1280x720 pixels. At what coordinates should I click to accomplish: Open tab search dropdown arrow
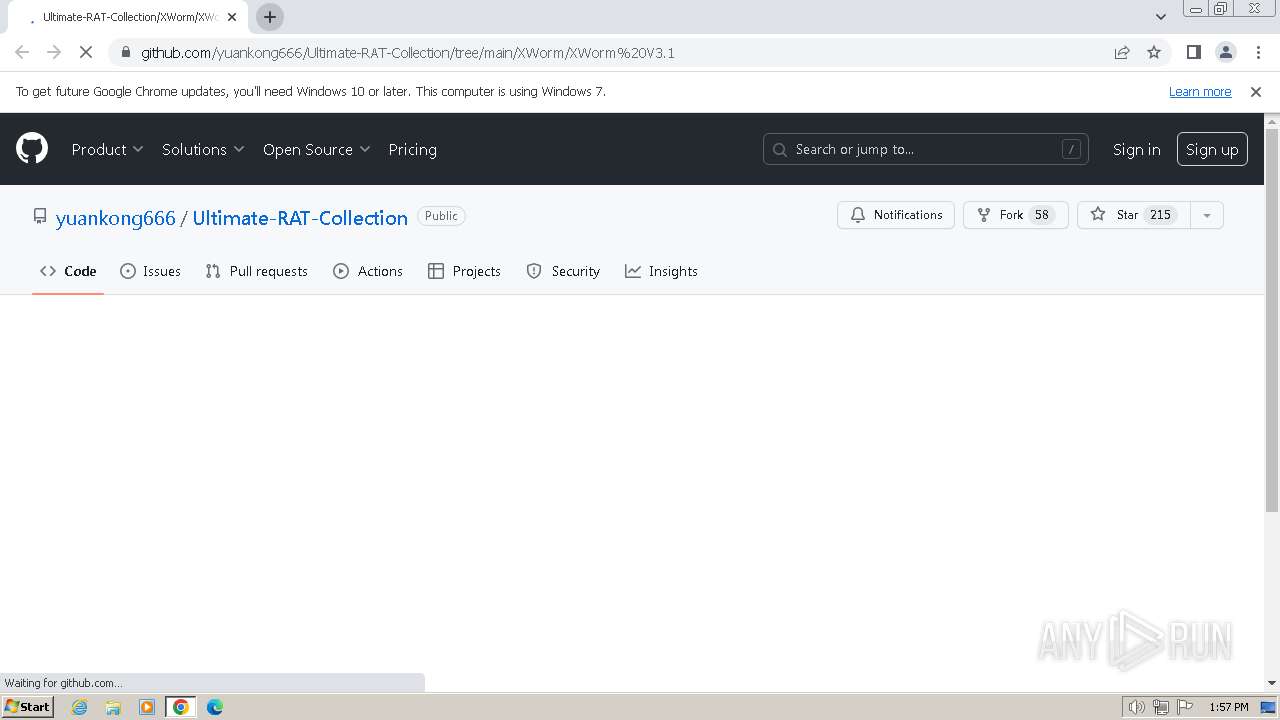point(1160,17)
